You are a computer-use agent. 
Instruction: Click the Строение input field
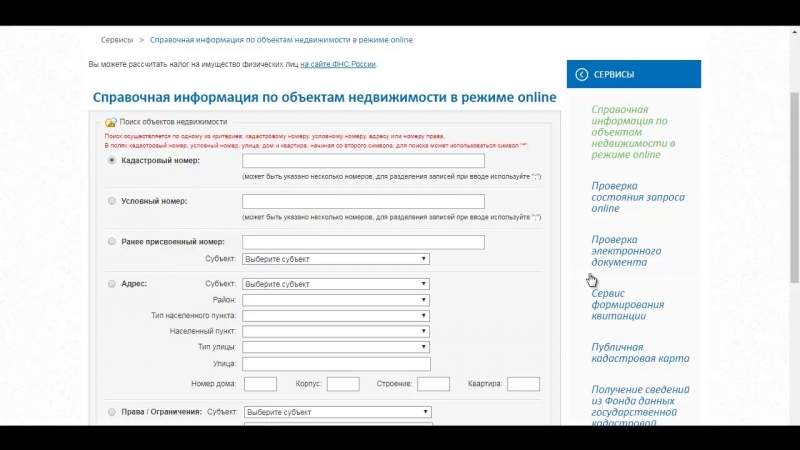(433, 384)
